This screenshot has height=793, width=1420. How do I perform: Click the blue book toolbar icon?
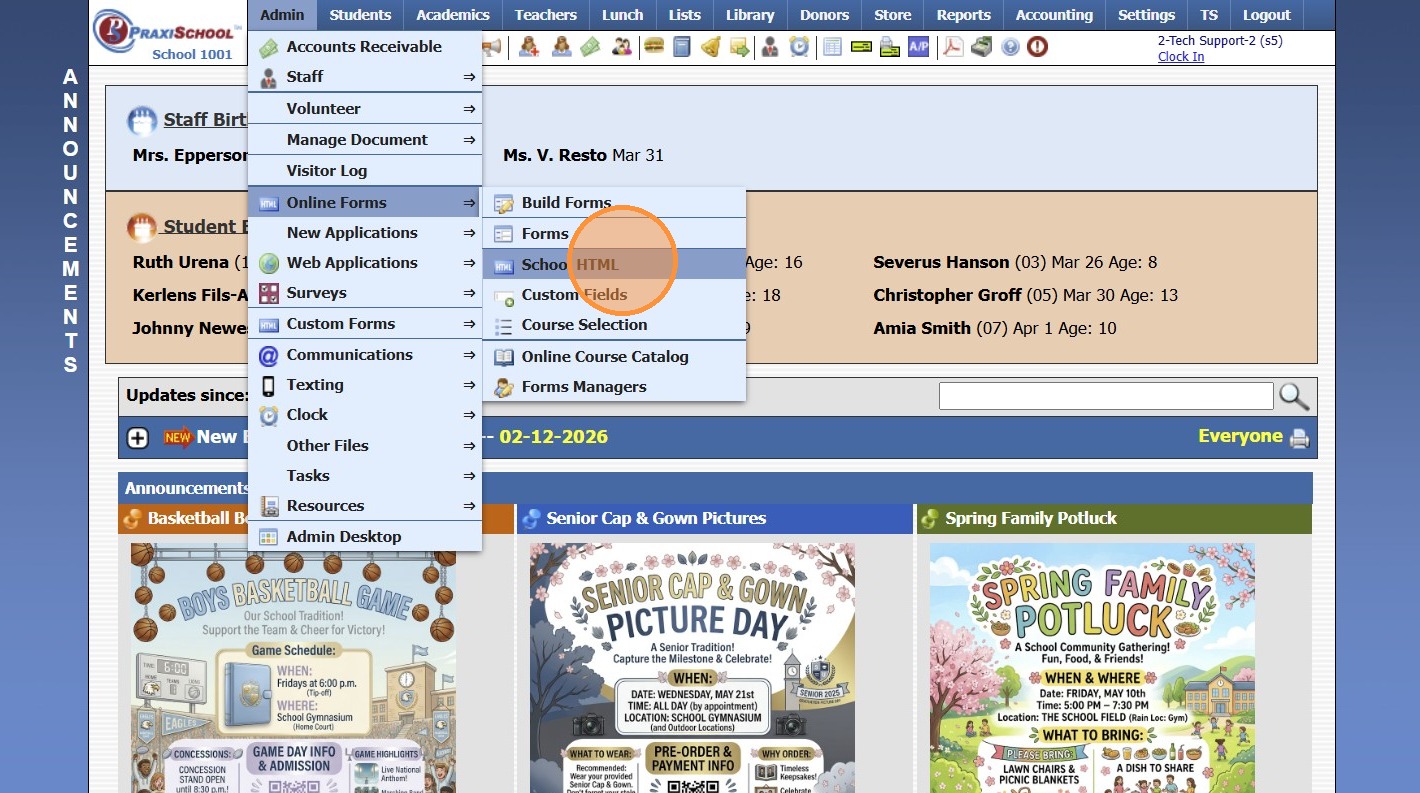coord(682,46)
